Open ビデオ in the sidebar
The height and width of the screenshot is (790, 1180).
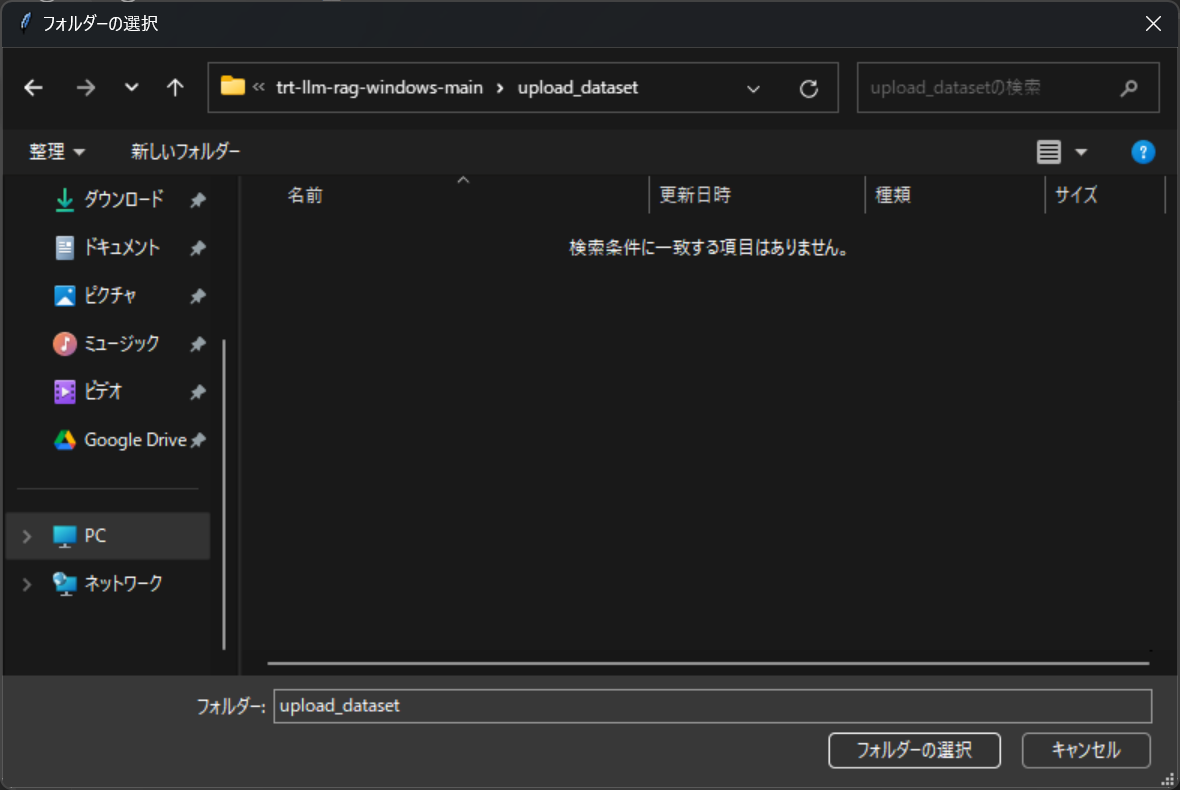tap(102, 391)
